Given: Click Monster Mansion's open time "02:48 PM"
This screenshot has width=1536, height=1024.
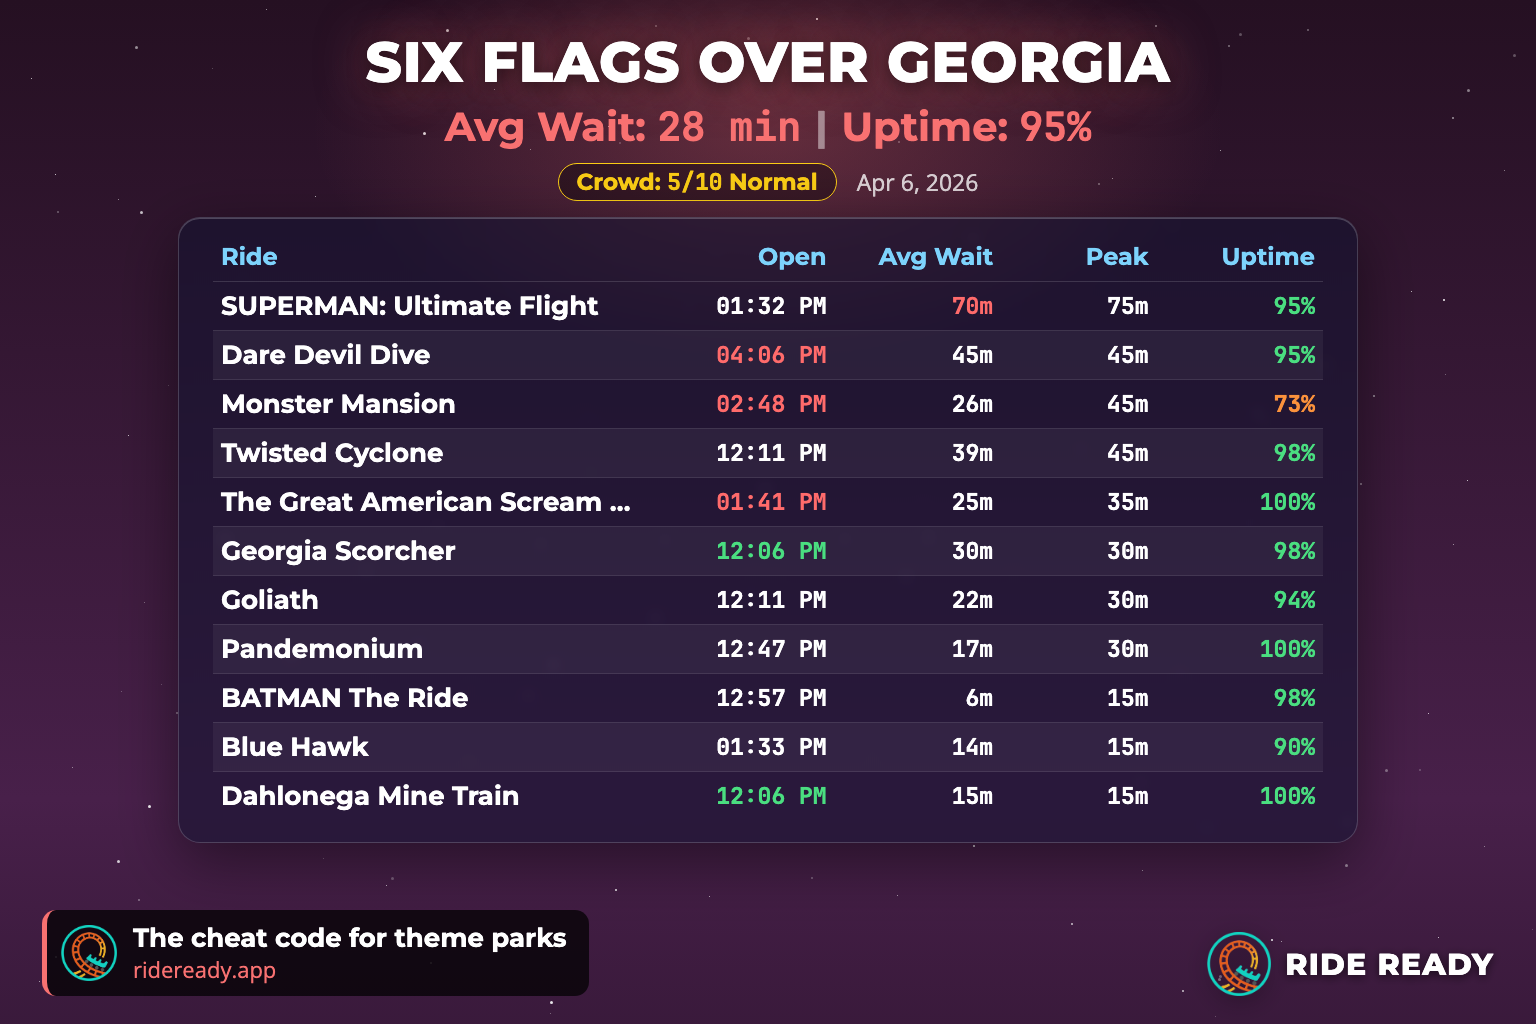Looking at the screenshot, I should [x=771, y=404].
